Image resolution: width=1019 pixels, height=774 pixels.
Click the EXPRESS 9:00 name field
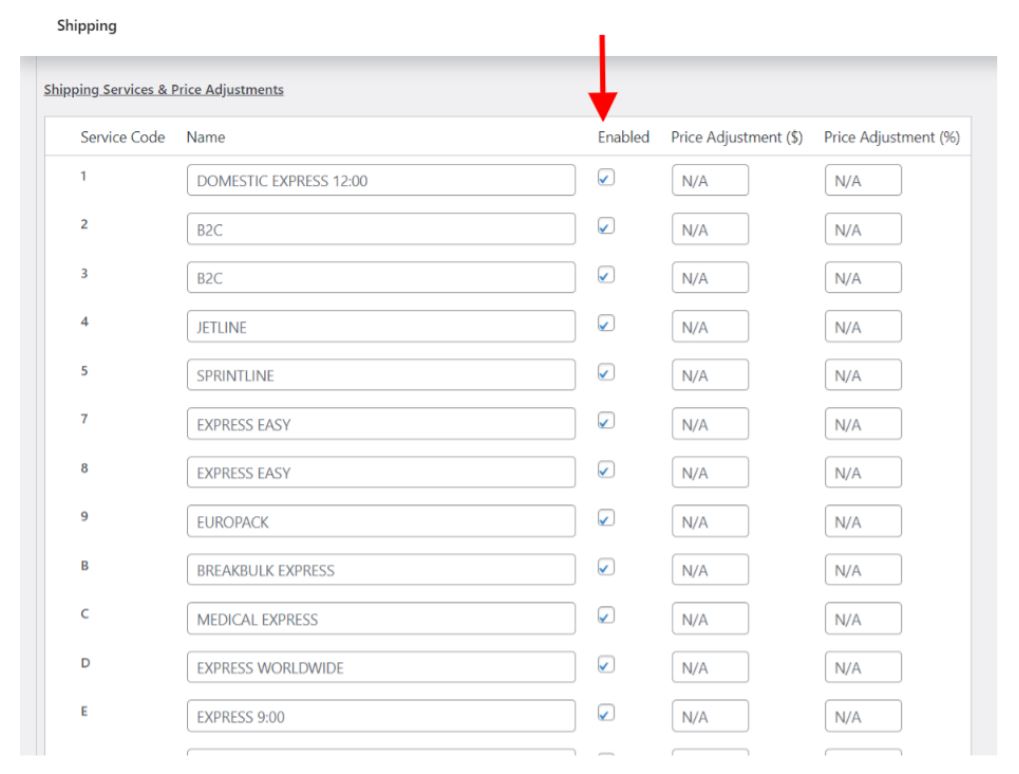tap(381, 716)
